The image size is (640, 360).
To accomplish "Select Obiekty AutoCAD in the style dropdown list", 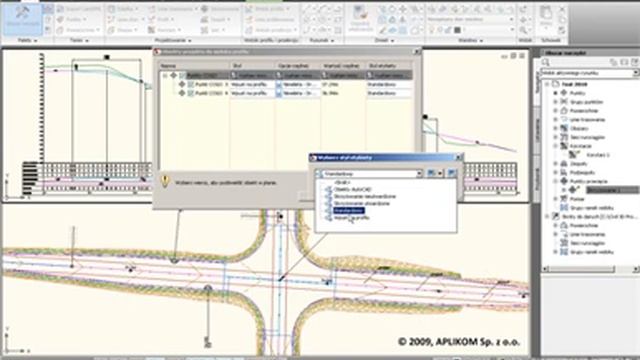I will point(352,189).
